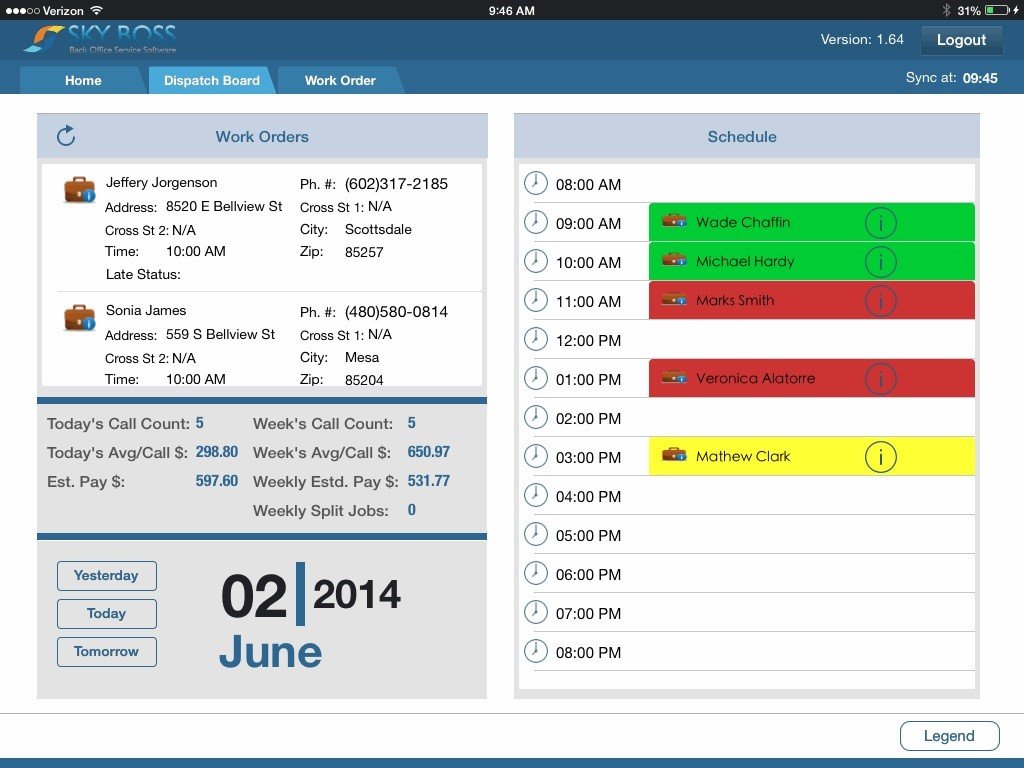This screenshot has width=1024, height=768.
Task: Jump to Today's schedule
Action: tap(106, 613)
